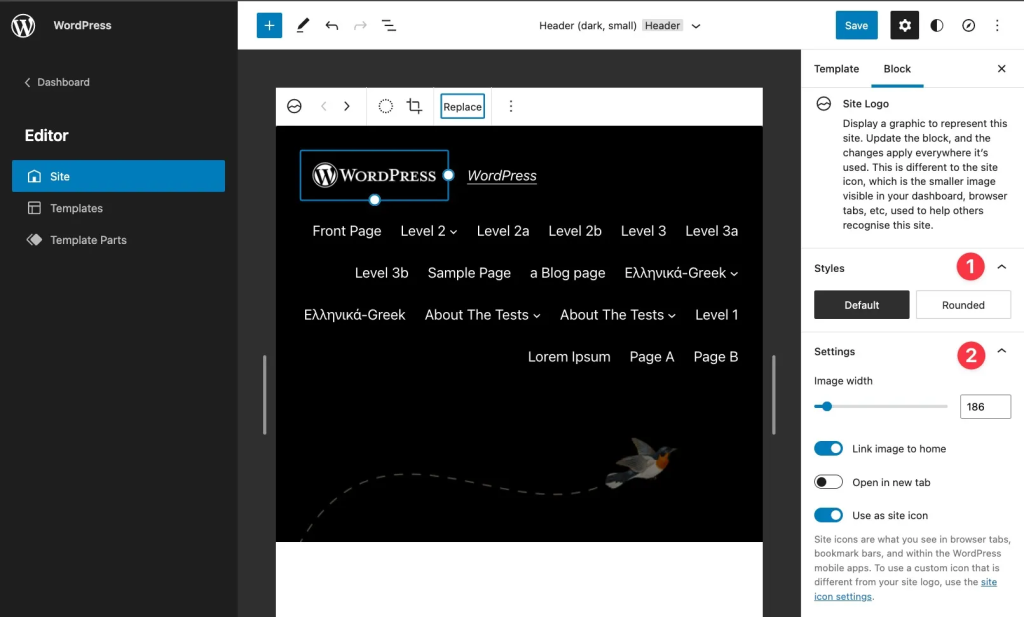Click the bottom resize handle of logo
Screen dimensions: 1024x617
click(x=374, y=200)
